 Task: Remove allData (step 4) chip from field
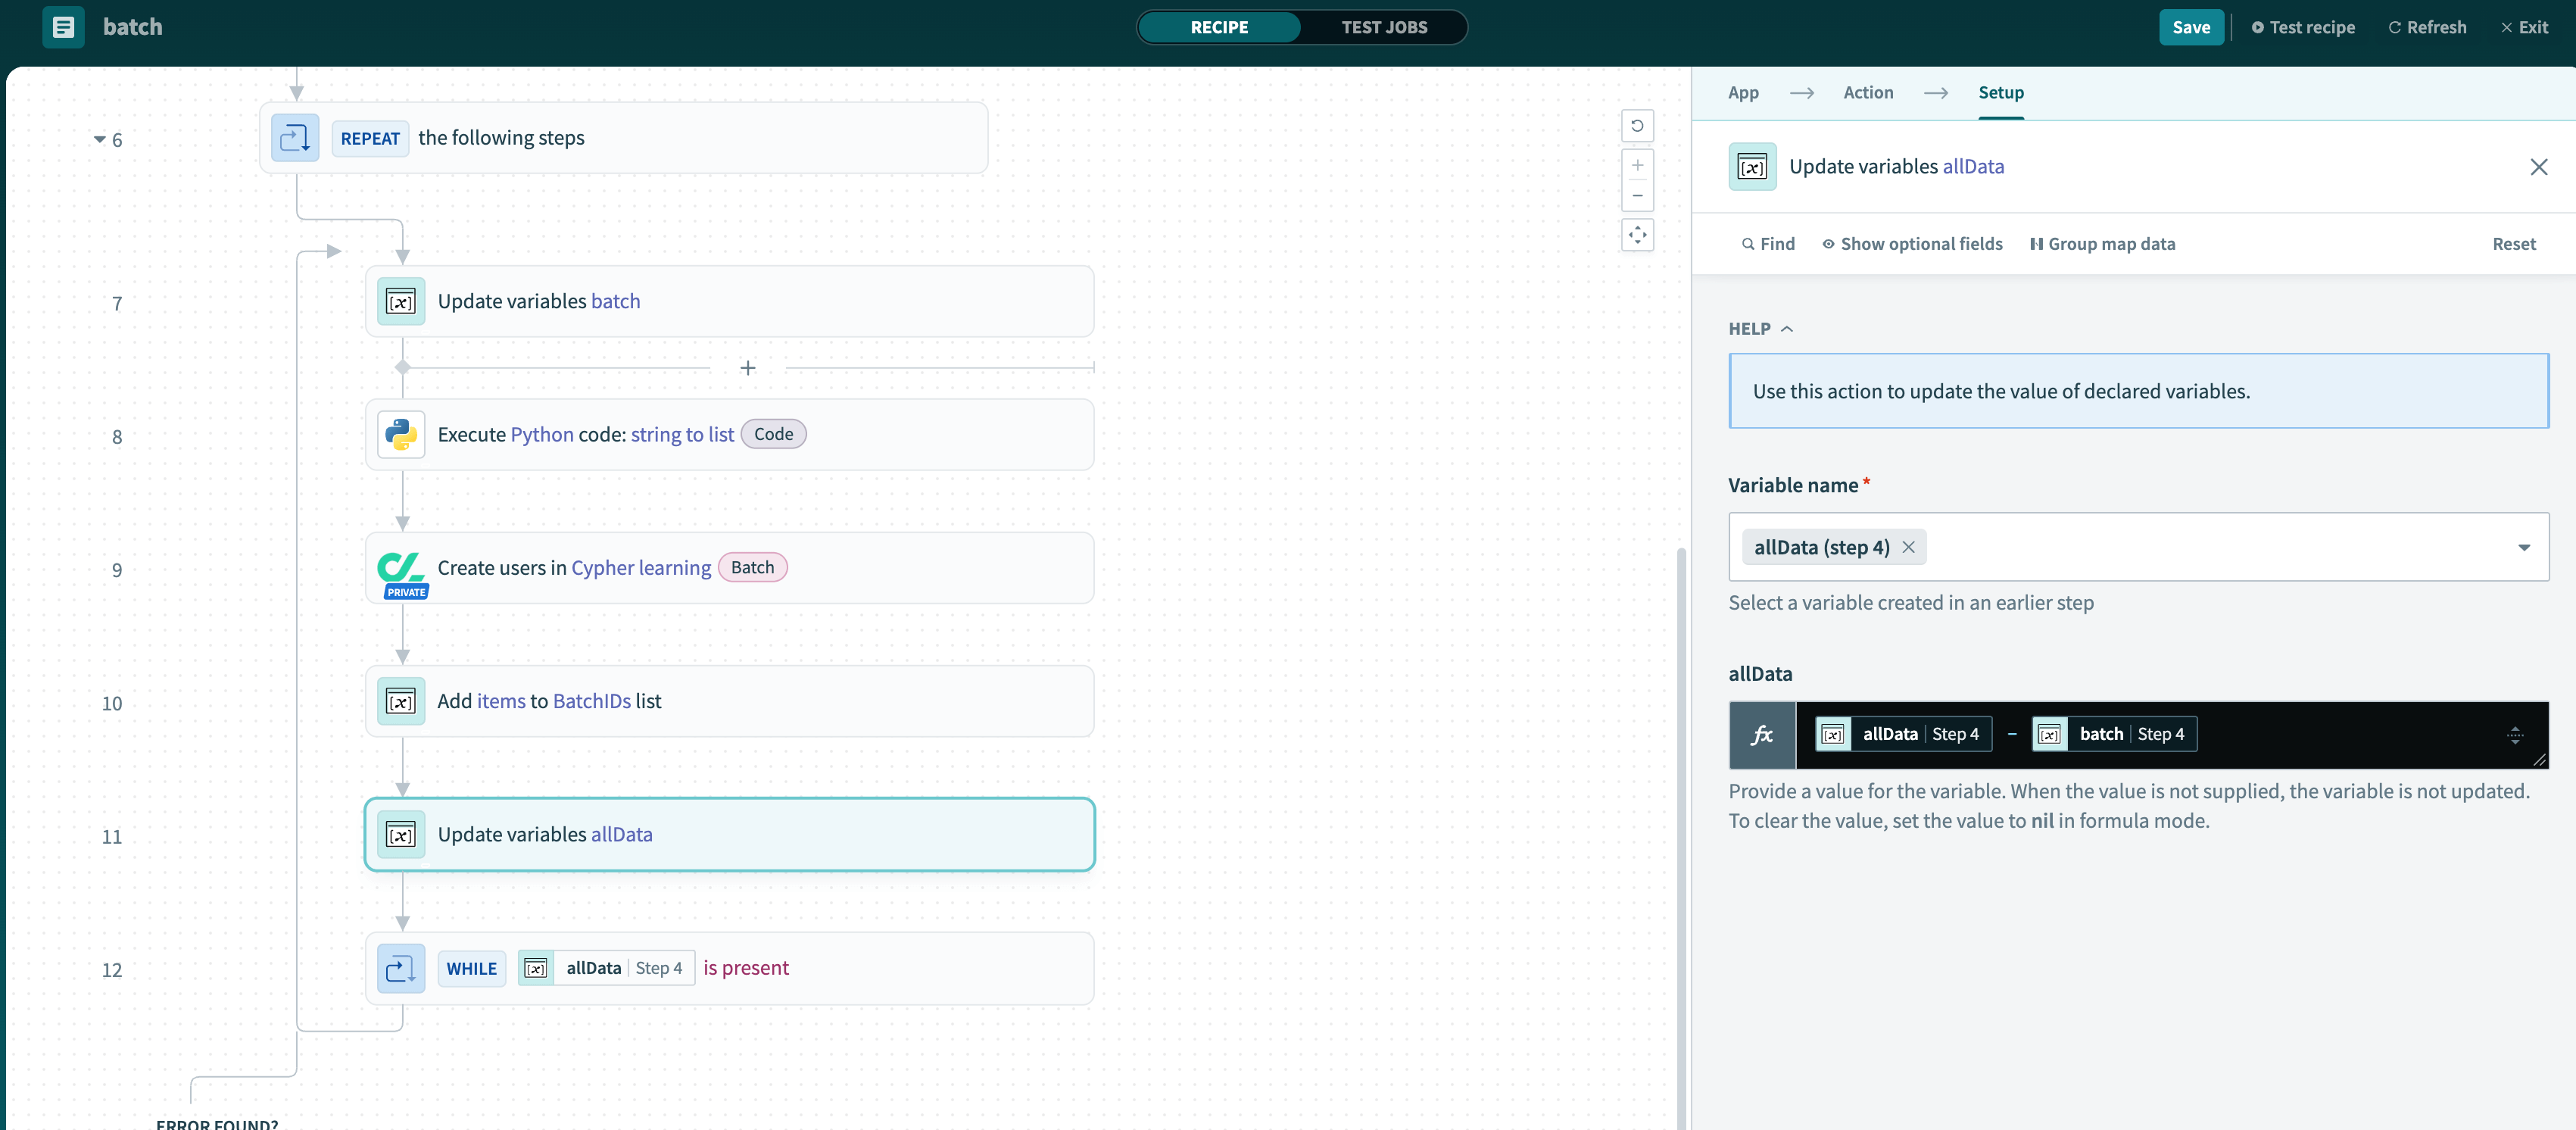1908,547
